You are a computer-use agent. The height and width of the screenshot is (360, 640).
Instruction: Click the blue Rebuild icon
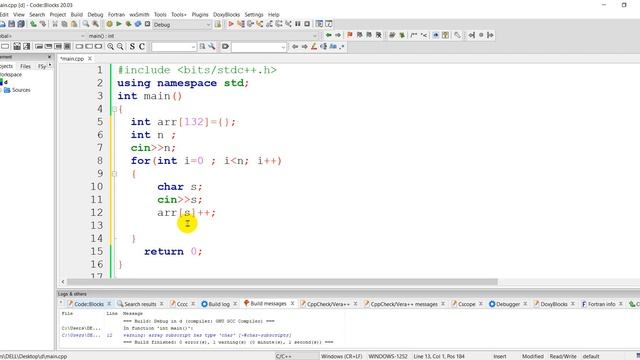tap(138, 24)
